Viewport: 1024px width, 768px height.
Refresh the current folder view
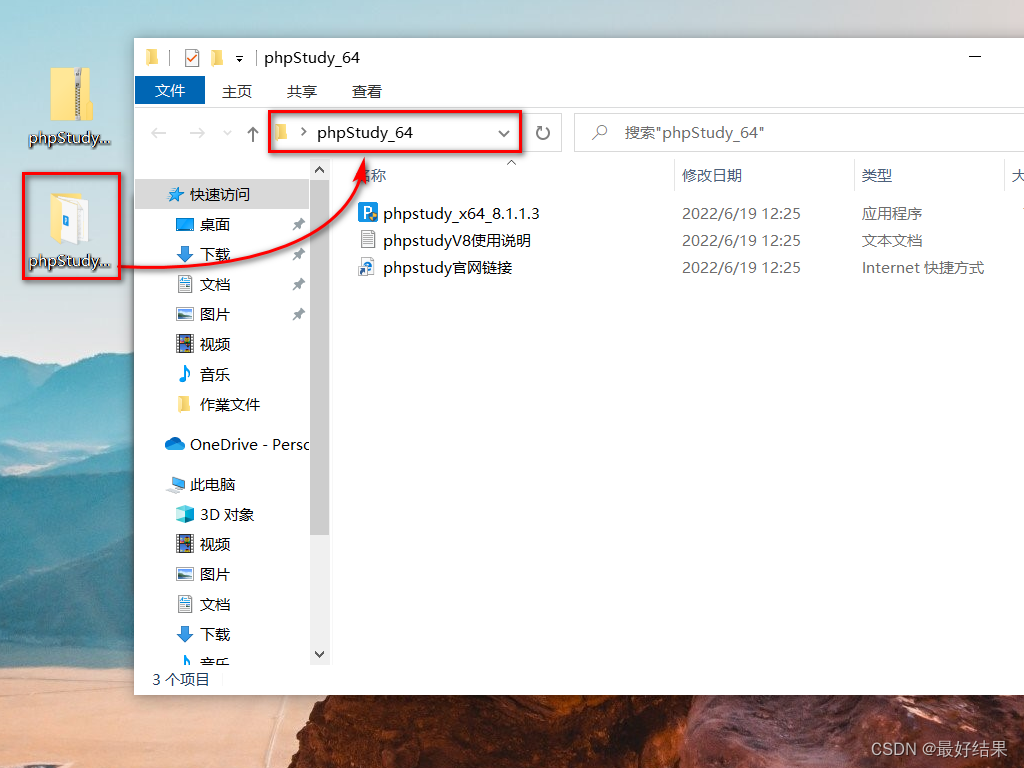click(x=543, y=133)
